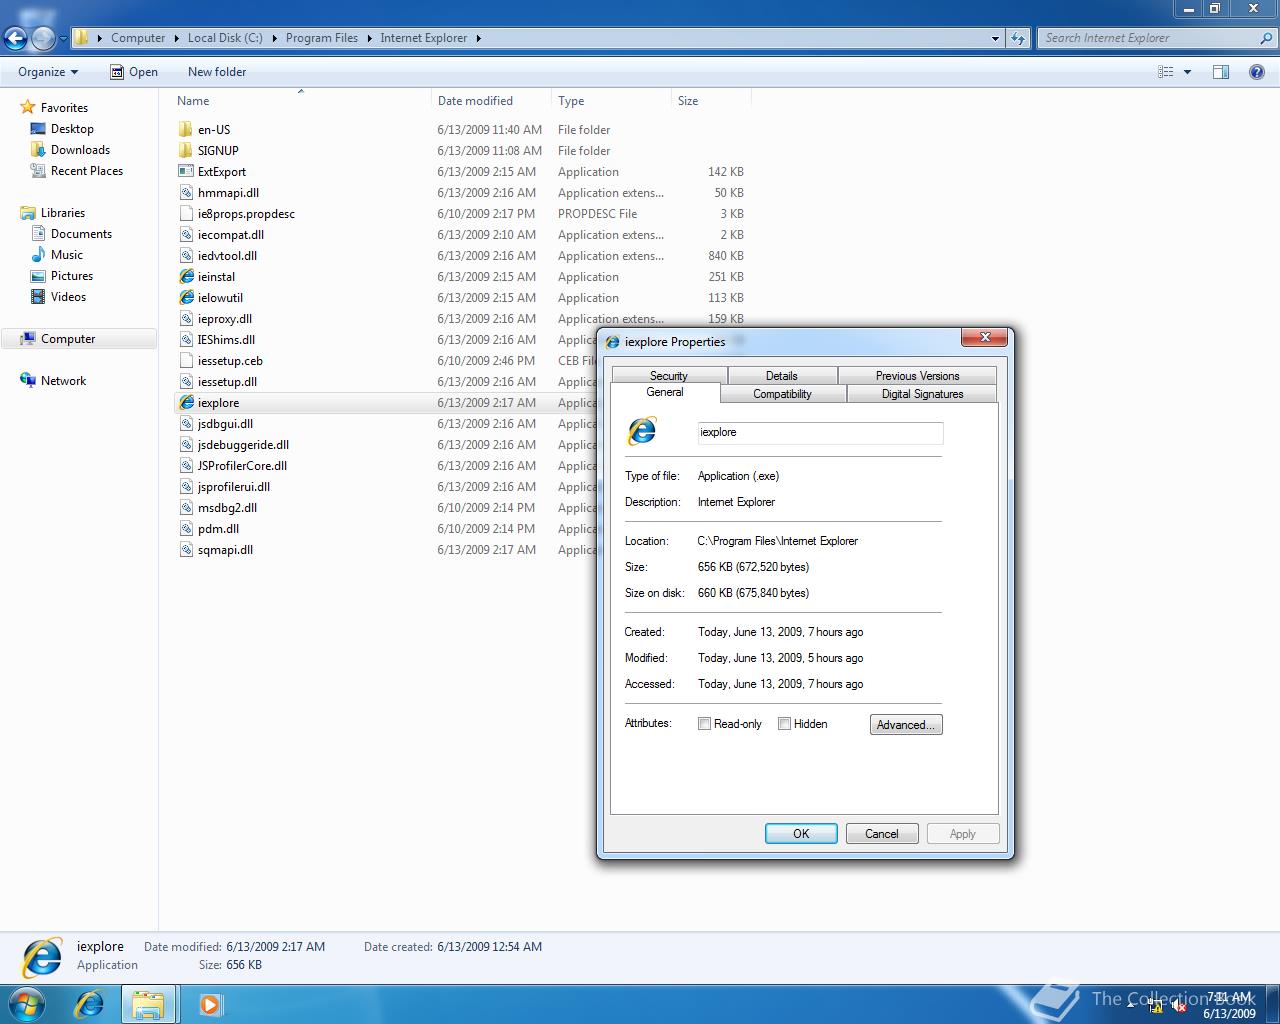Launch Internet Explorer from the taskbar
This screenshot has height=1024, width=1280.
coord(89,1004)
